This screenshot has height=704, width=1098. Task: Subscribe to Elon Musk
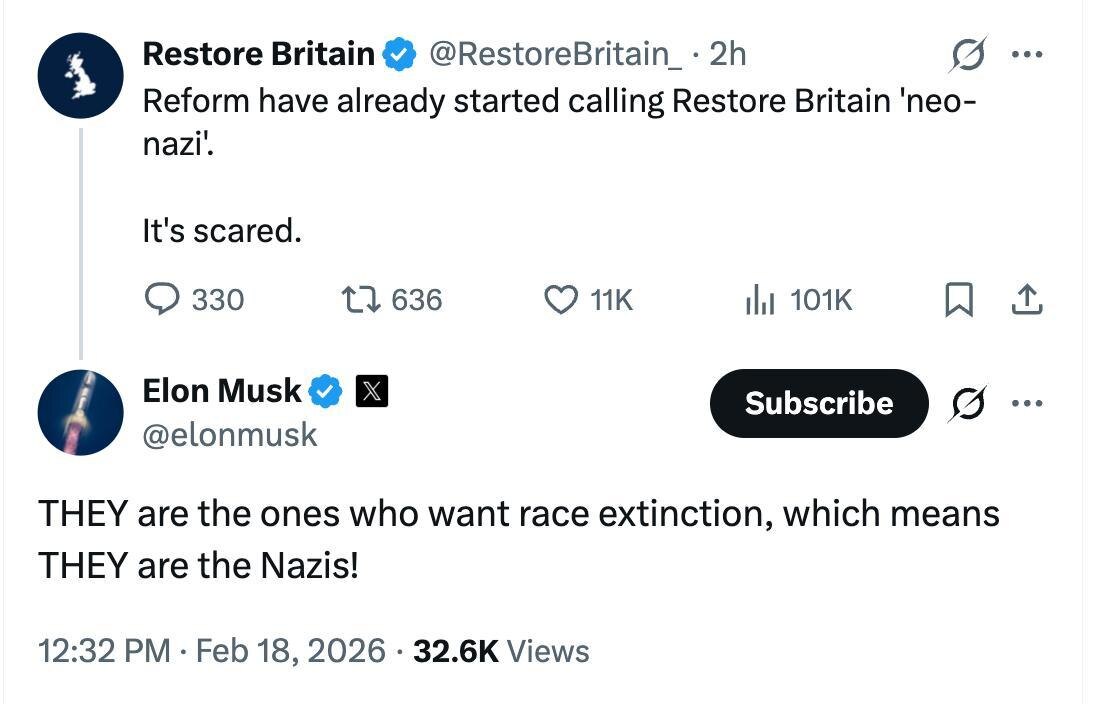click(818, 403)
